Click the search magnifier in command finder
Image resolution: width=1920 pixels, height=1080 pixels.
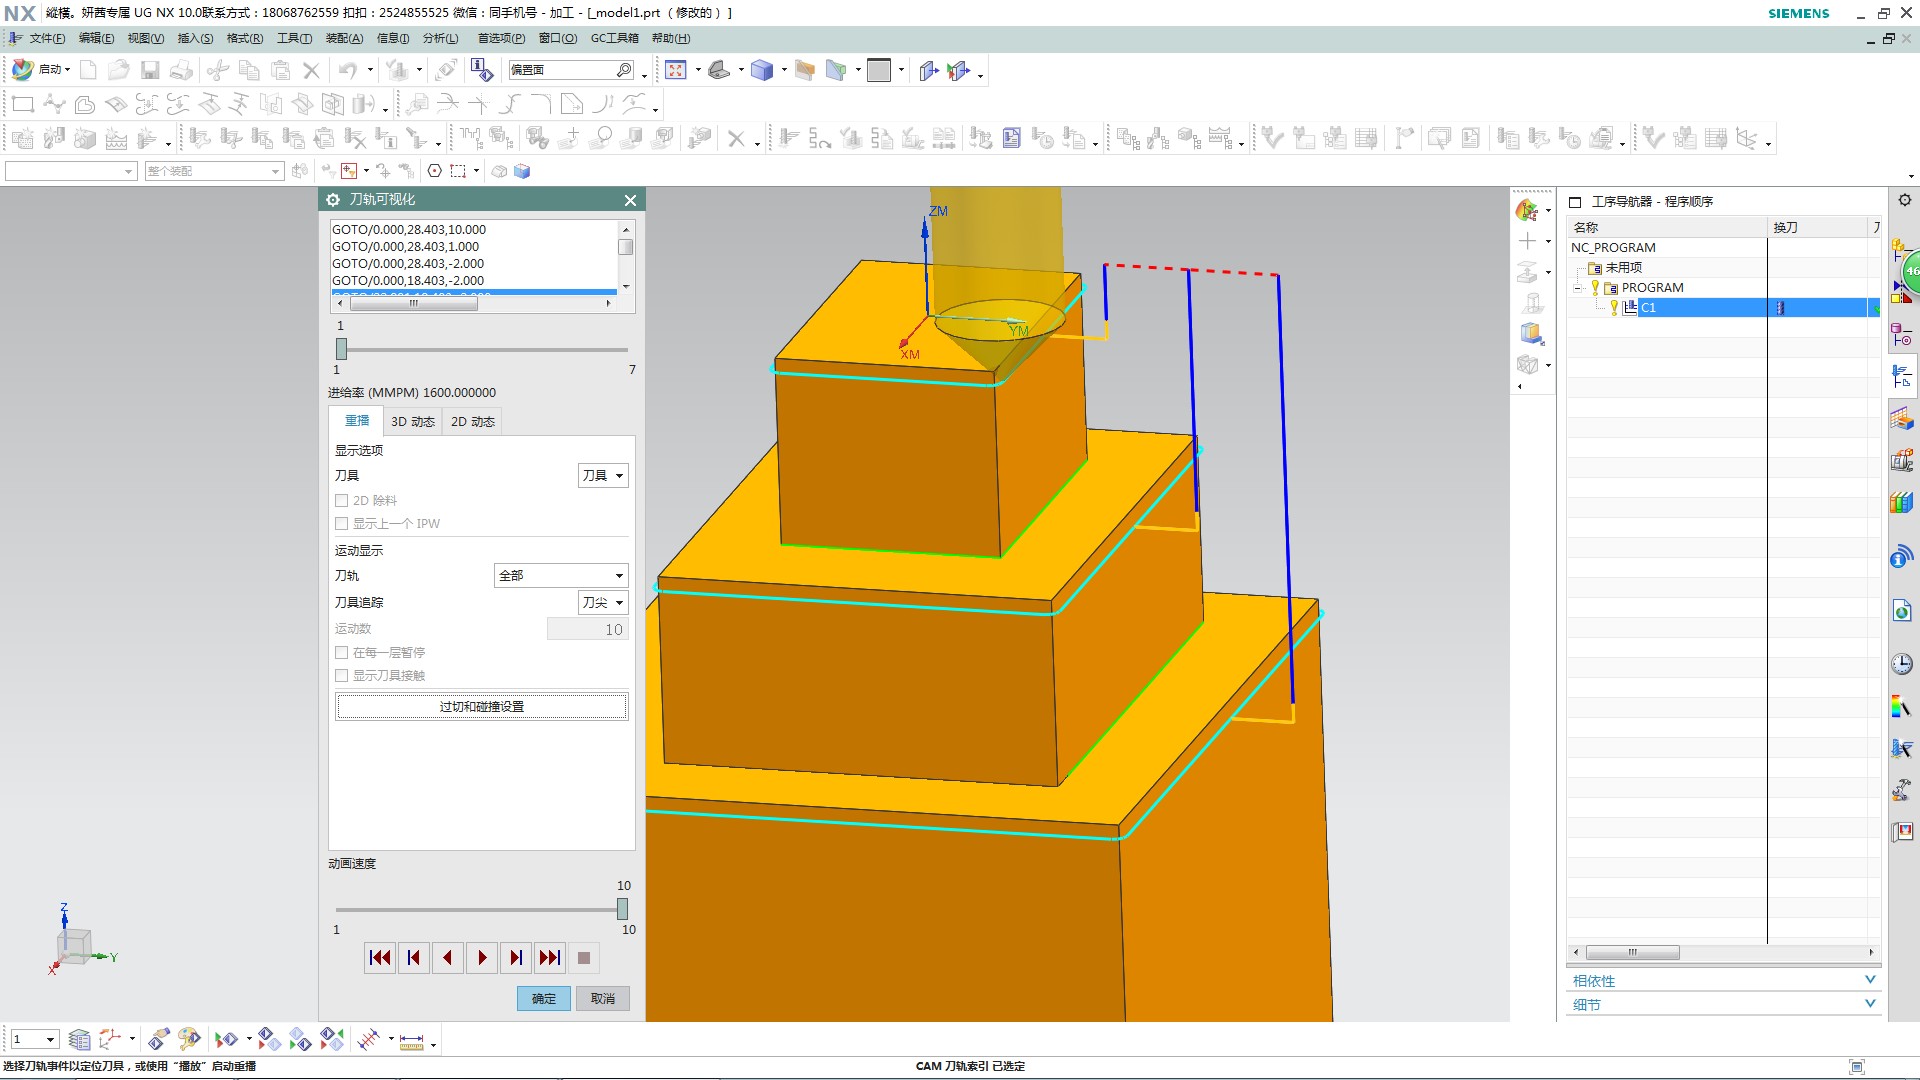624,70
